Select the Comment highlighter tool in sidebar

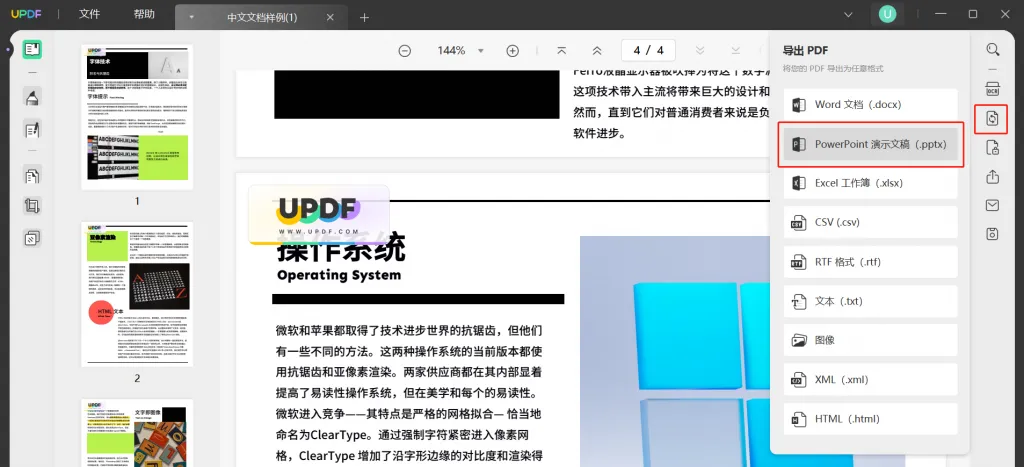click(32, 97)
